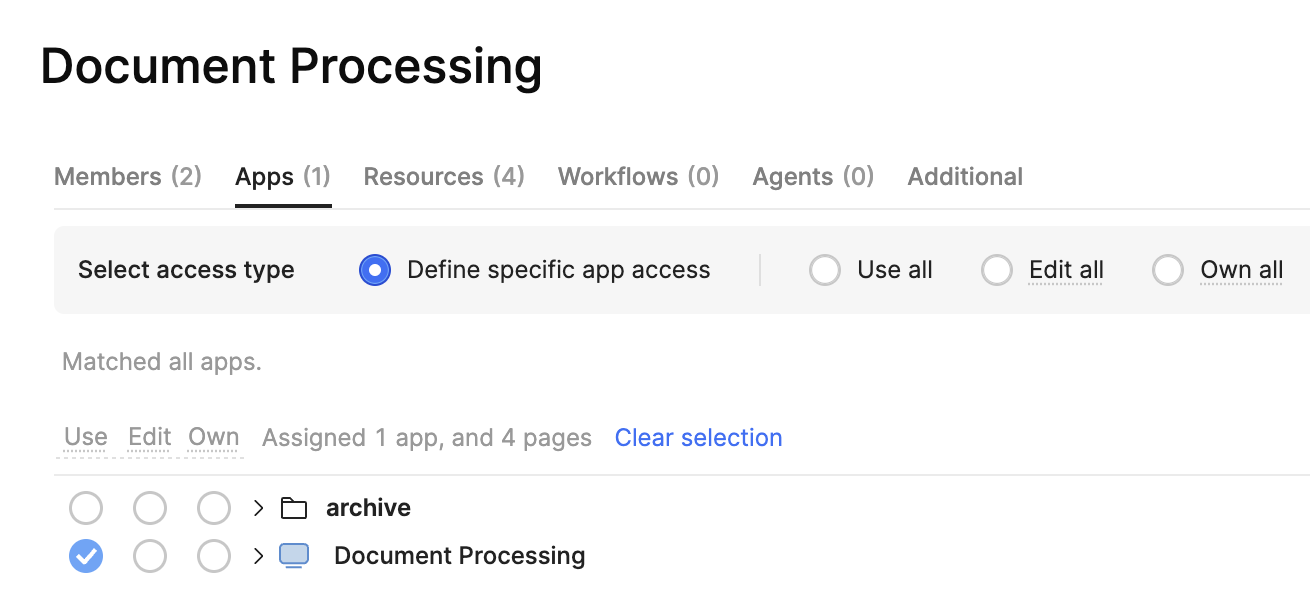Enable Own access for Document Processing app
The height and width of the screenshot is (602, 1310).
click(214, 556)
